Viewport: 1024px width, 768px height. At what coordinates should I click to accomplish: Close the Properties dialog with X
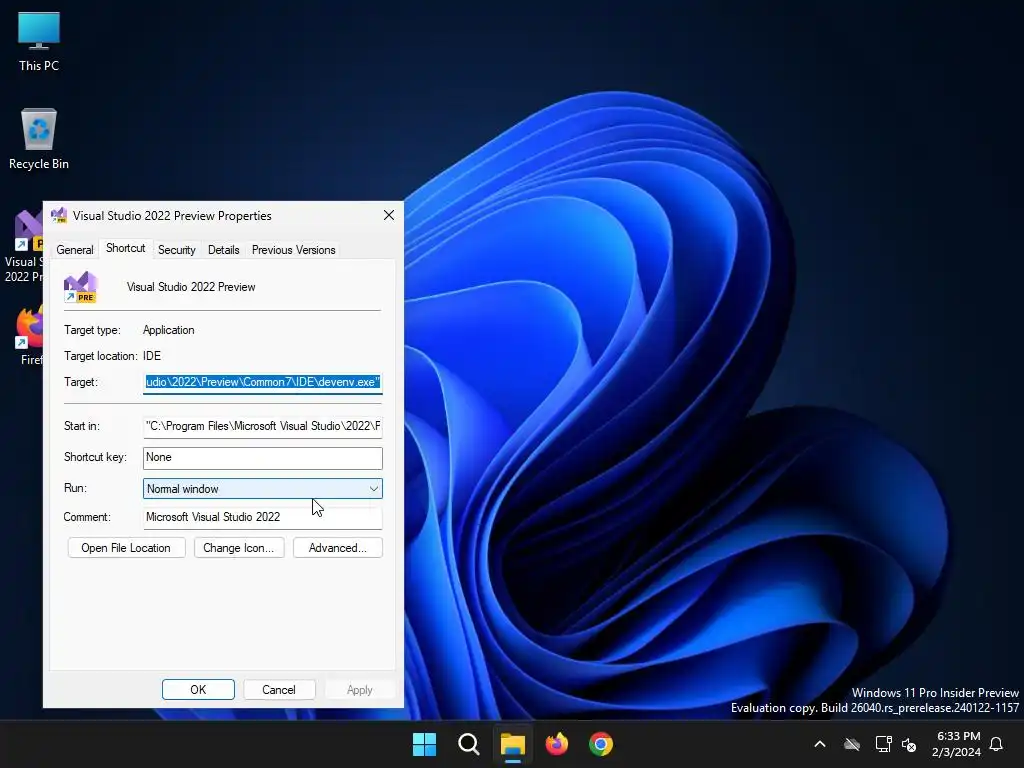point(389,215)
